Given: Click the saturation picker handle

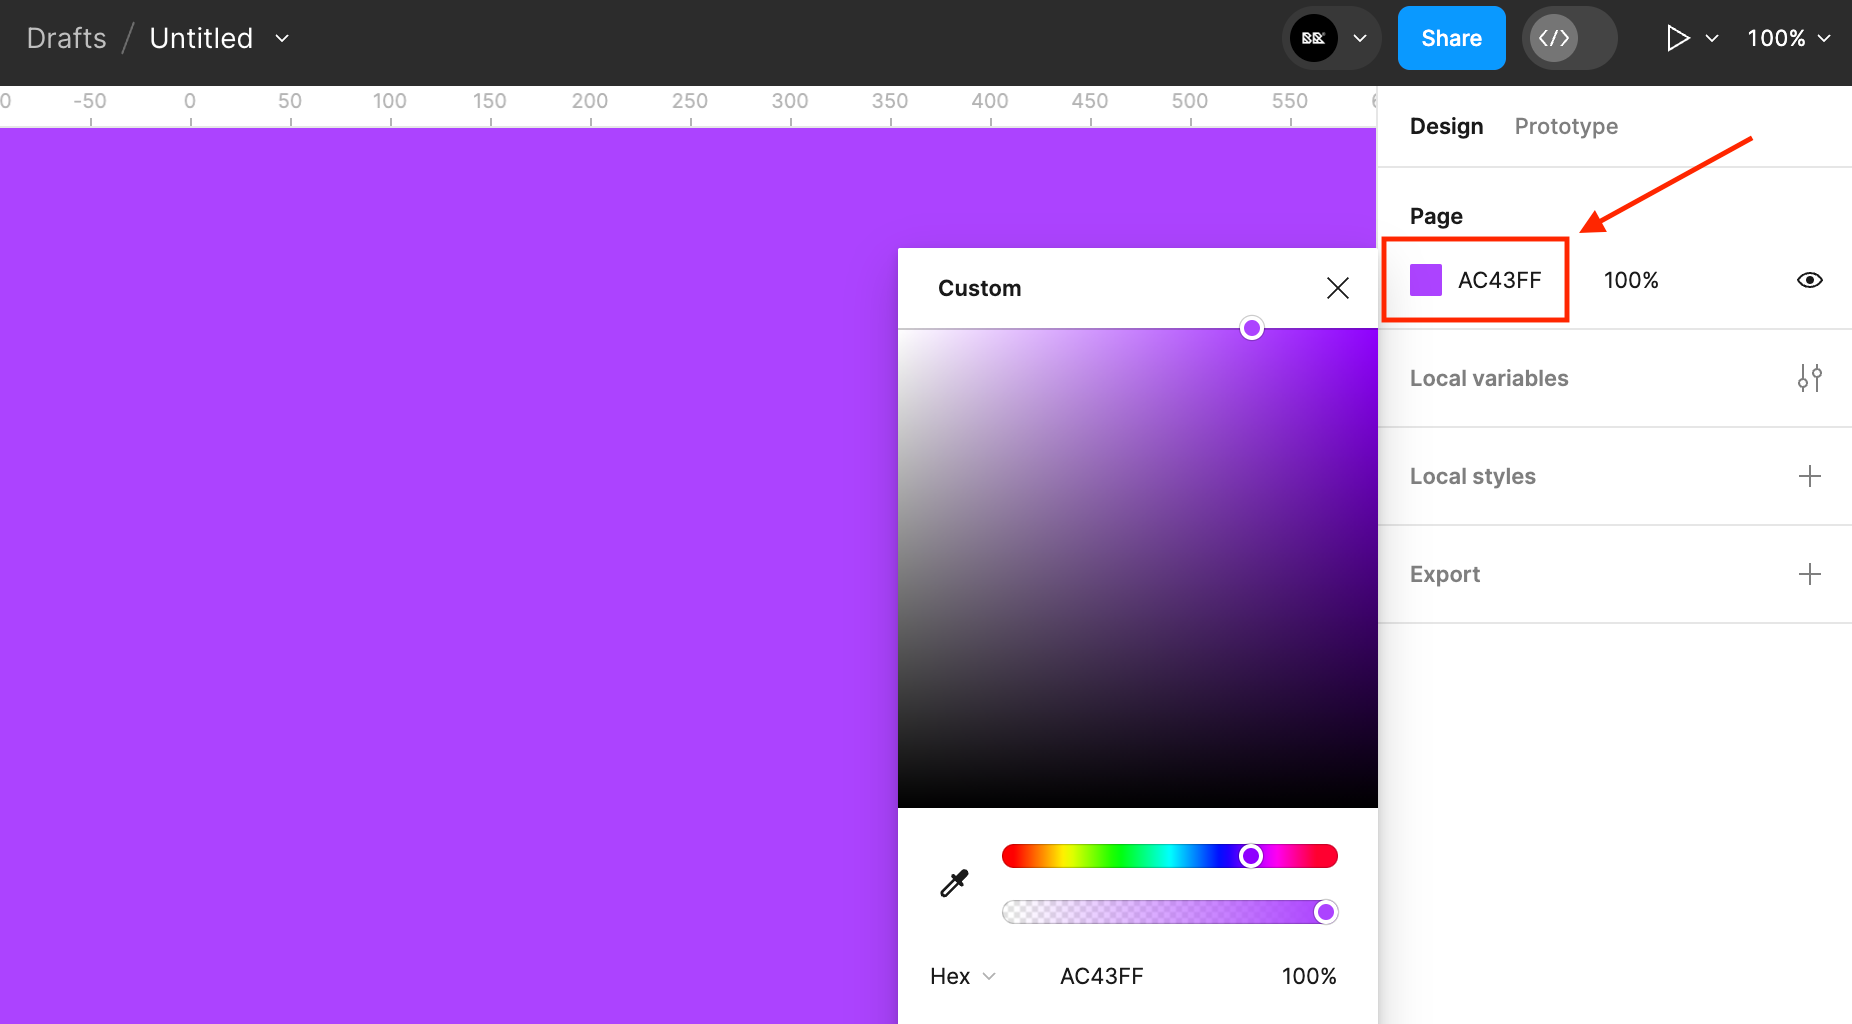Looking at the screenshot, I should [x=1252, y=328].
